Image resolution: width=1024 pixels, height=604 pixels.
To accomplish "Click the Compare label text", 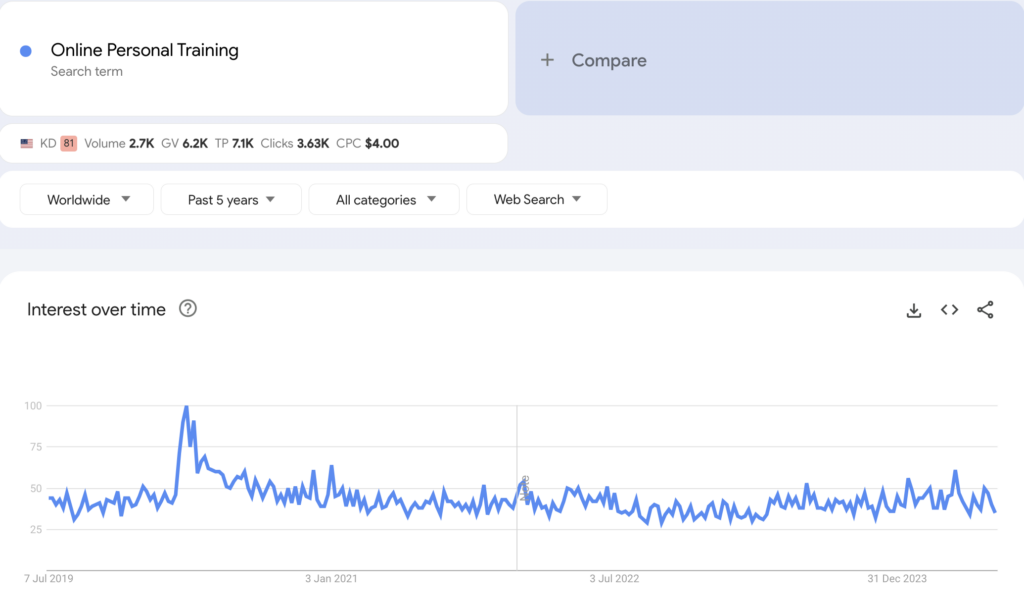I will [609, 60].
